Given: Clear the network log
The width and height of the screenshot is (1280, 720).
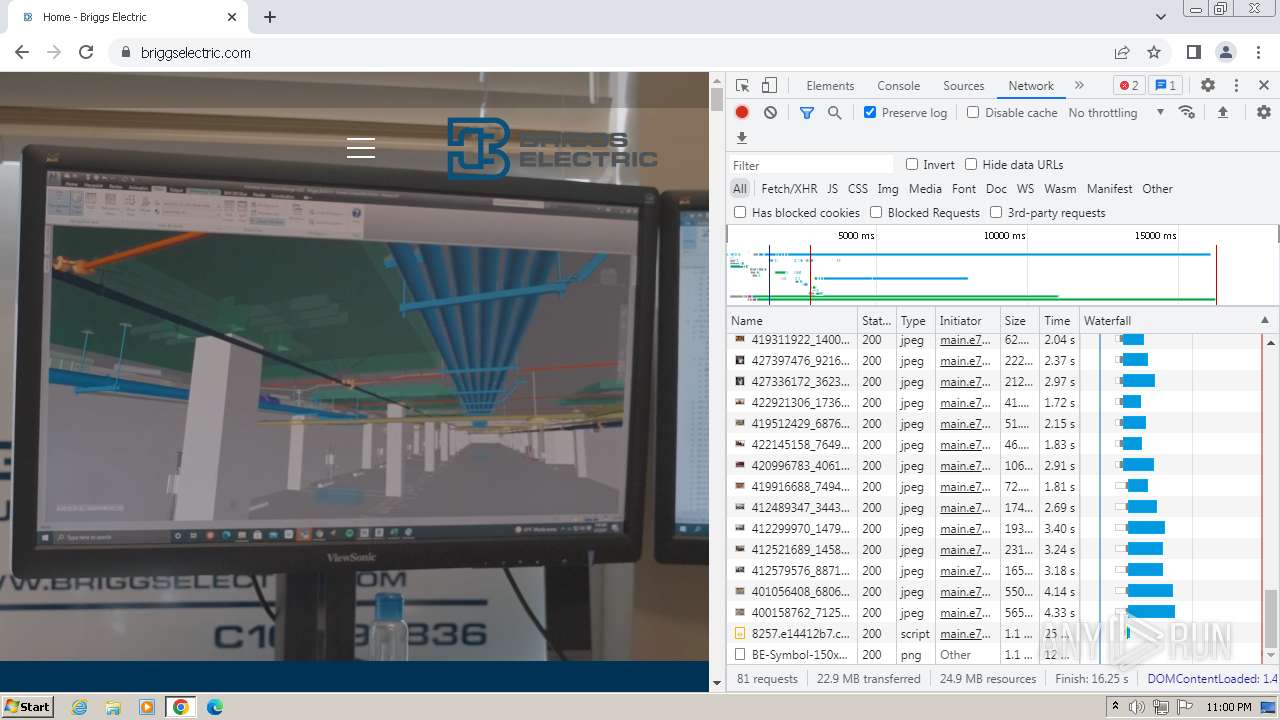Looking at the screenshot, I should [x=770, y=113].
